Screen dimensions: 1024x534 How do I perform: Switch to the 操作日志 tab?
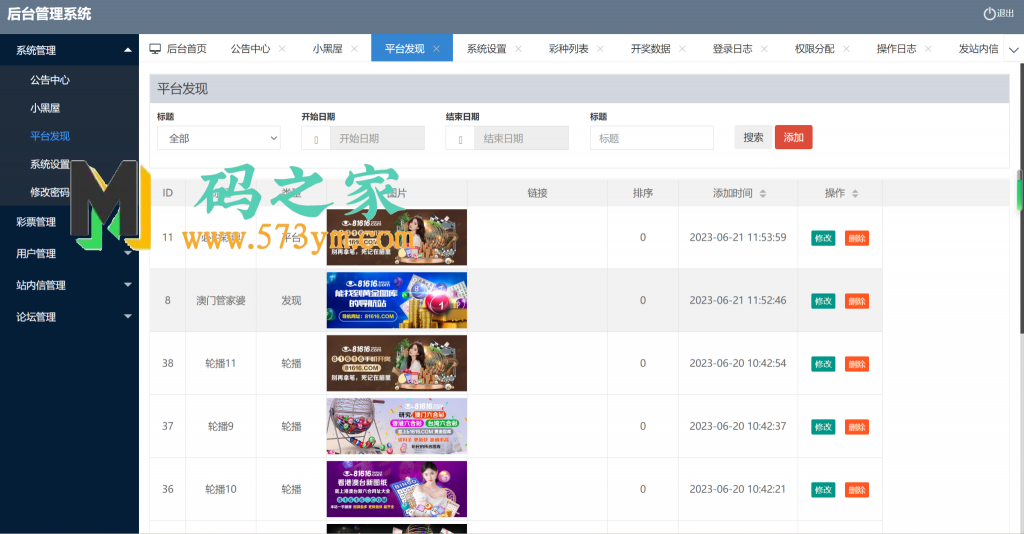[896, 49]
